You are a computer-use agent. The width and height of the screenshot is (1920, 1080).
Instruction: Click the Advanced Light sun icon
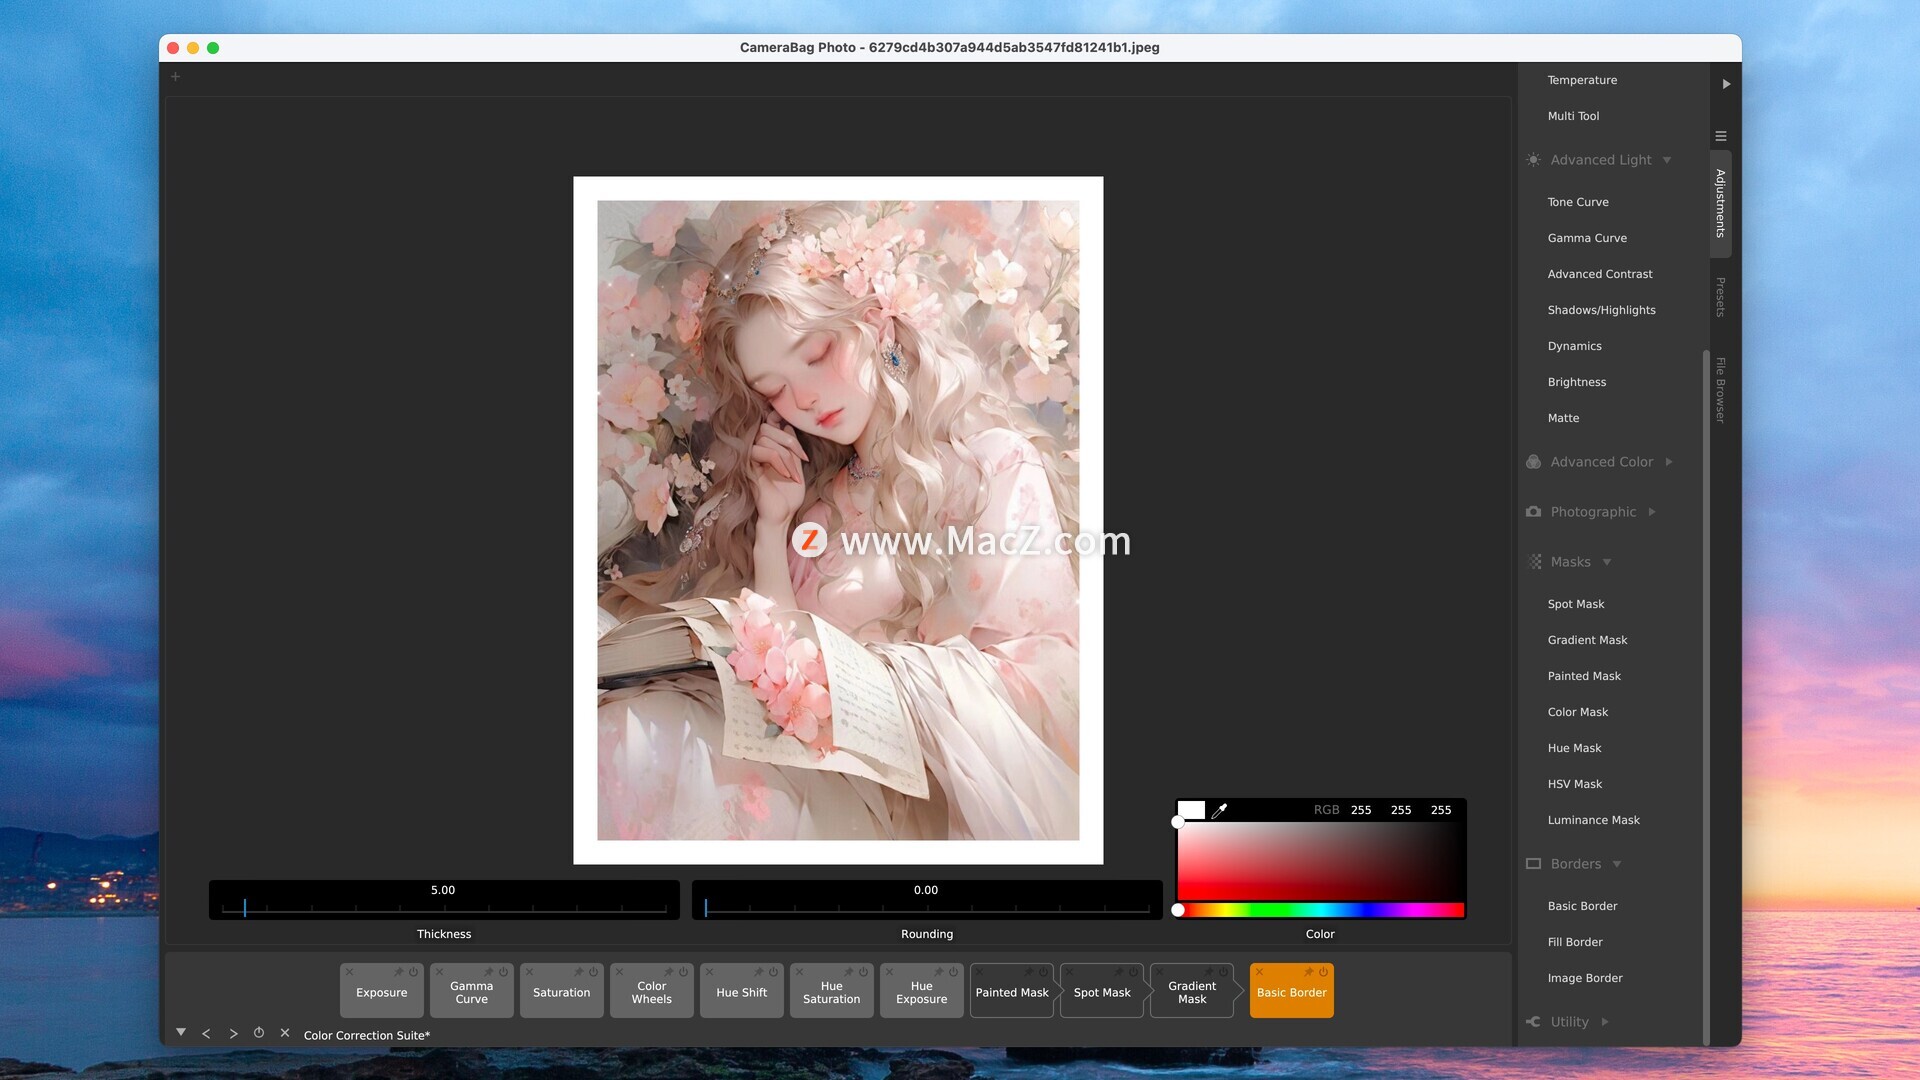point(1534,160)
